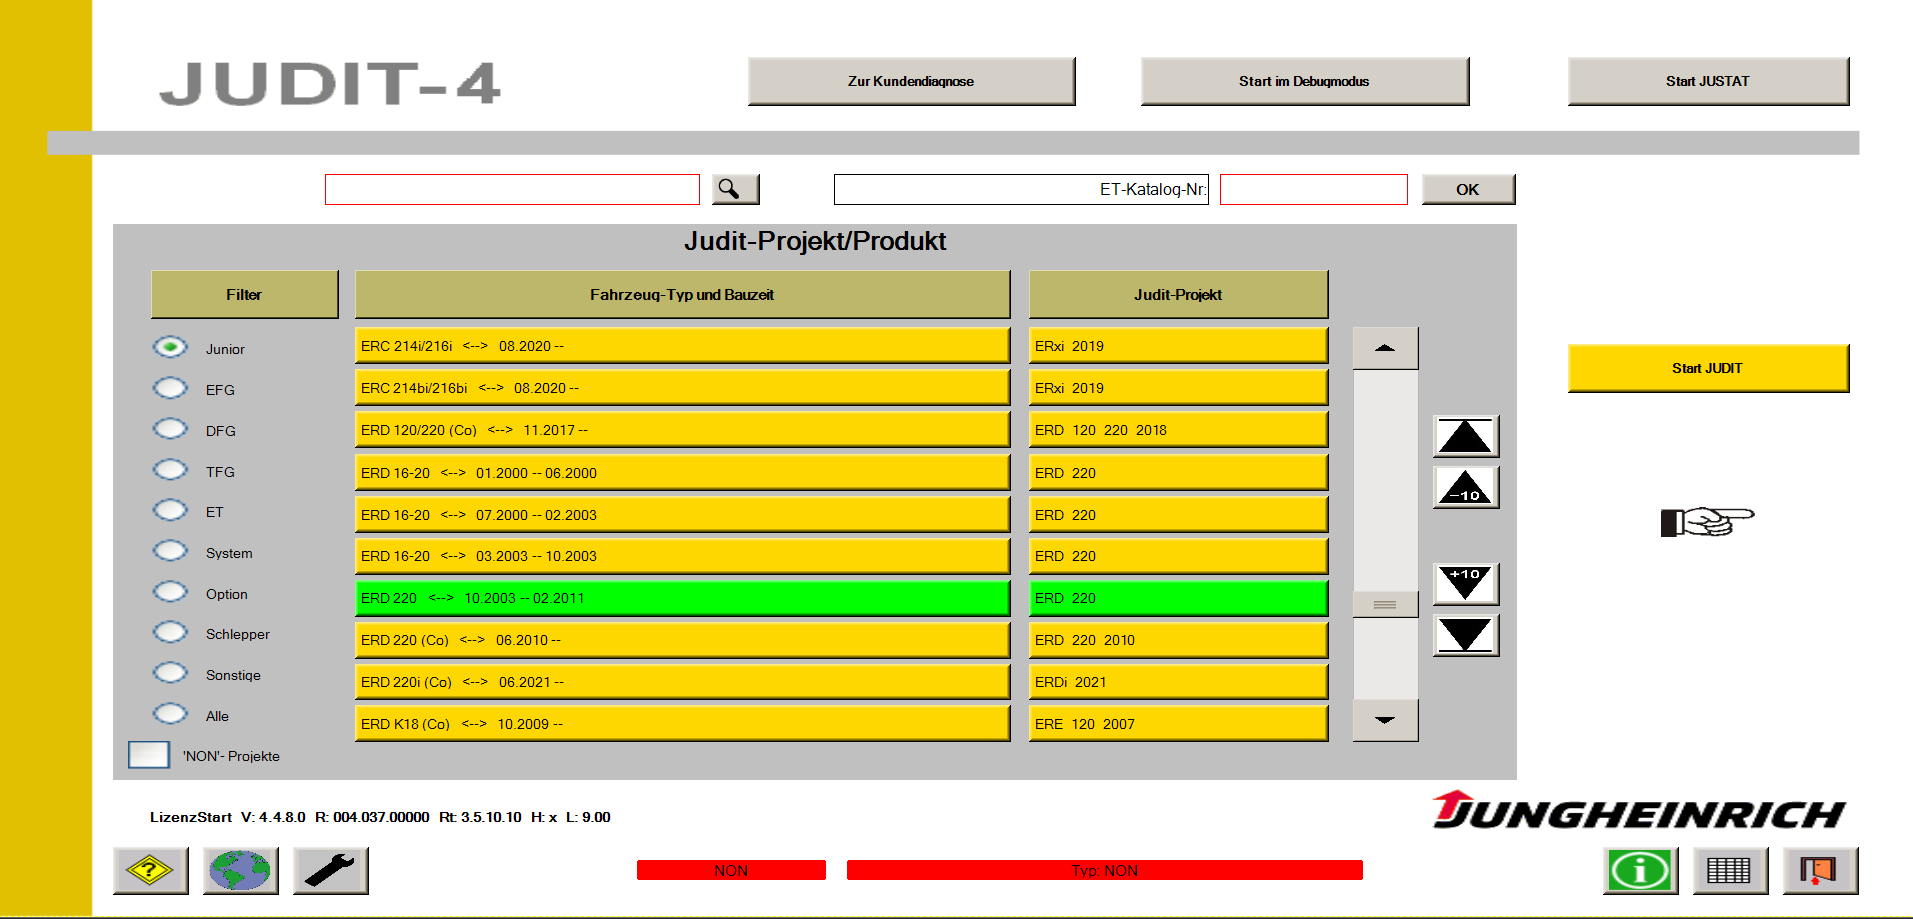Select row ERD 220i (Co) 06.2021
The width and height of the screenshot is (1913, 919).
[682, 682]
